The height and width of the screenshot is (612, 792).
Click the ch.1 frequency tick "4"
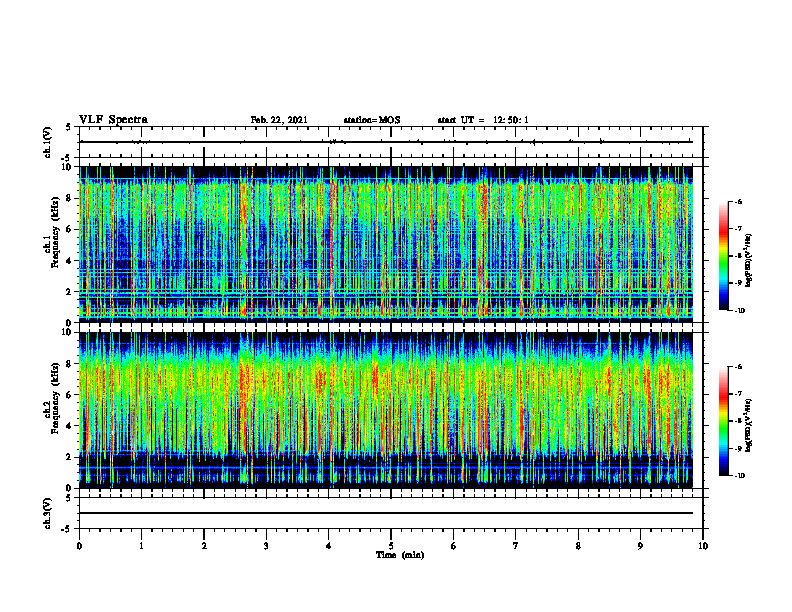coord(70,261)
